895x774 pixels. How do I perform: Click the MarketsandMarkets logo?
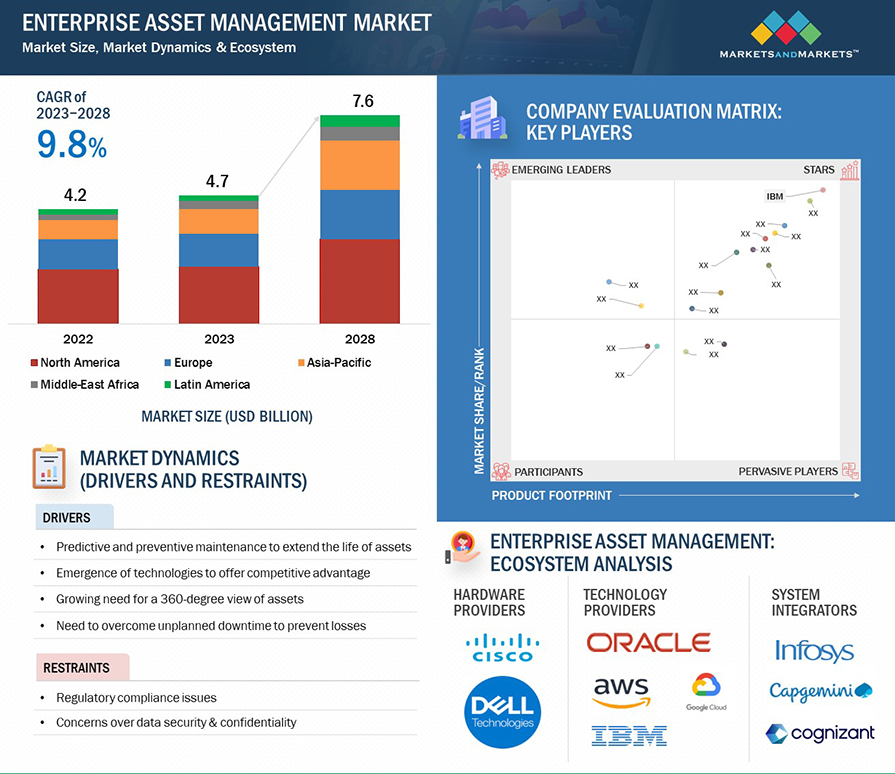pos(789,35)
